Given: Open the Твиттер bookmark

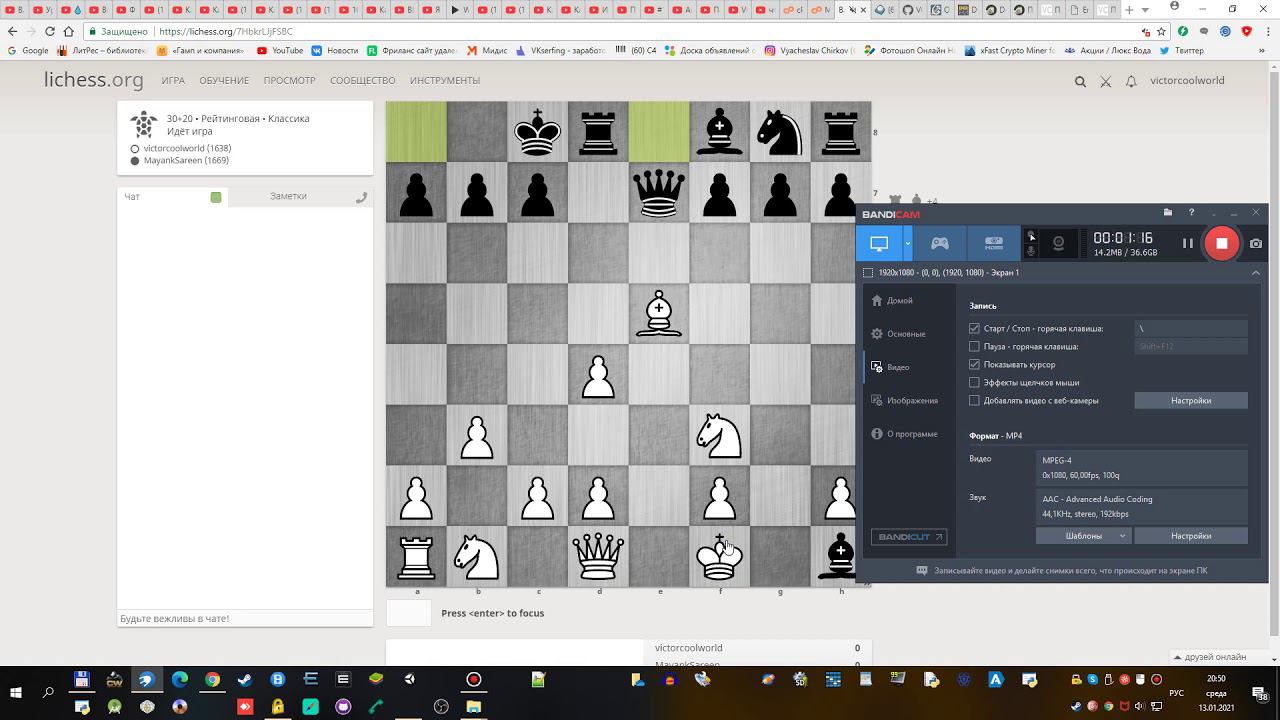Looking at the screenshot, I should click(x=1181, y=50).
